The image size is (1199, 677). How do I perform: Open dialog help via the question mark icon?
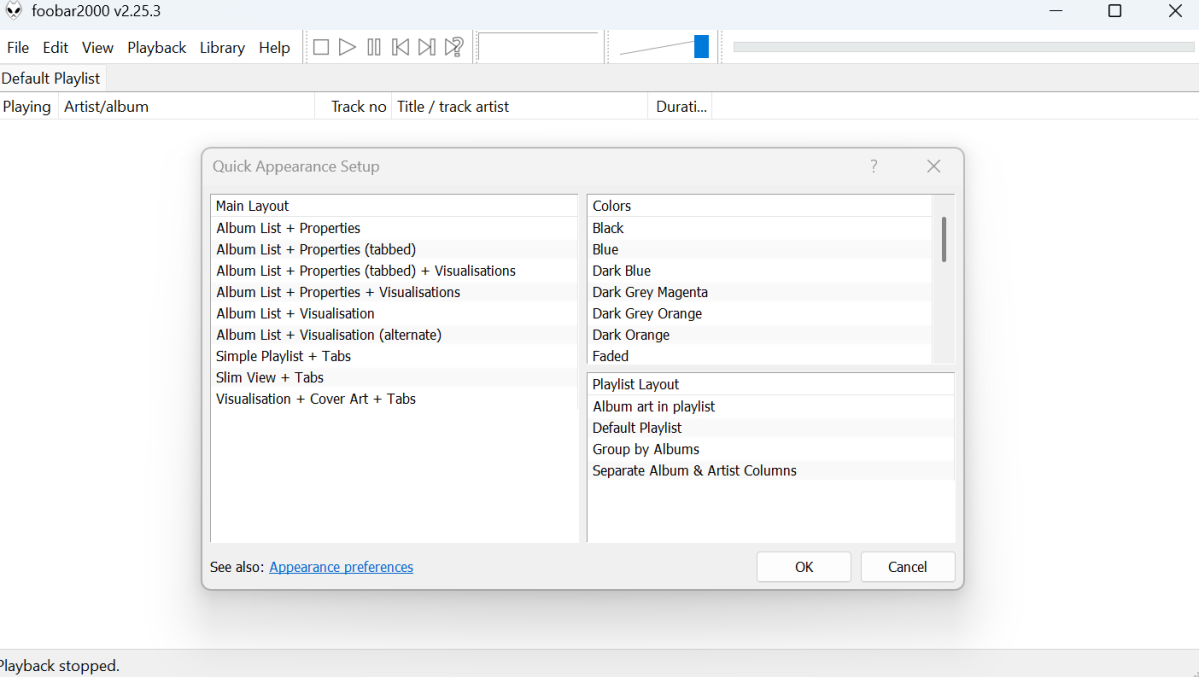coord(873,166)
